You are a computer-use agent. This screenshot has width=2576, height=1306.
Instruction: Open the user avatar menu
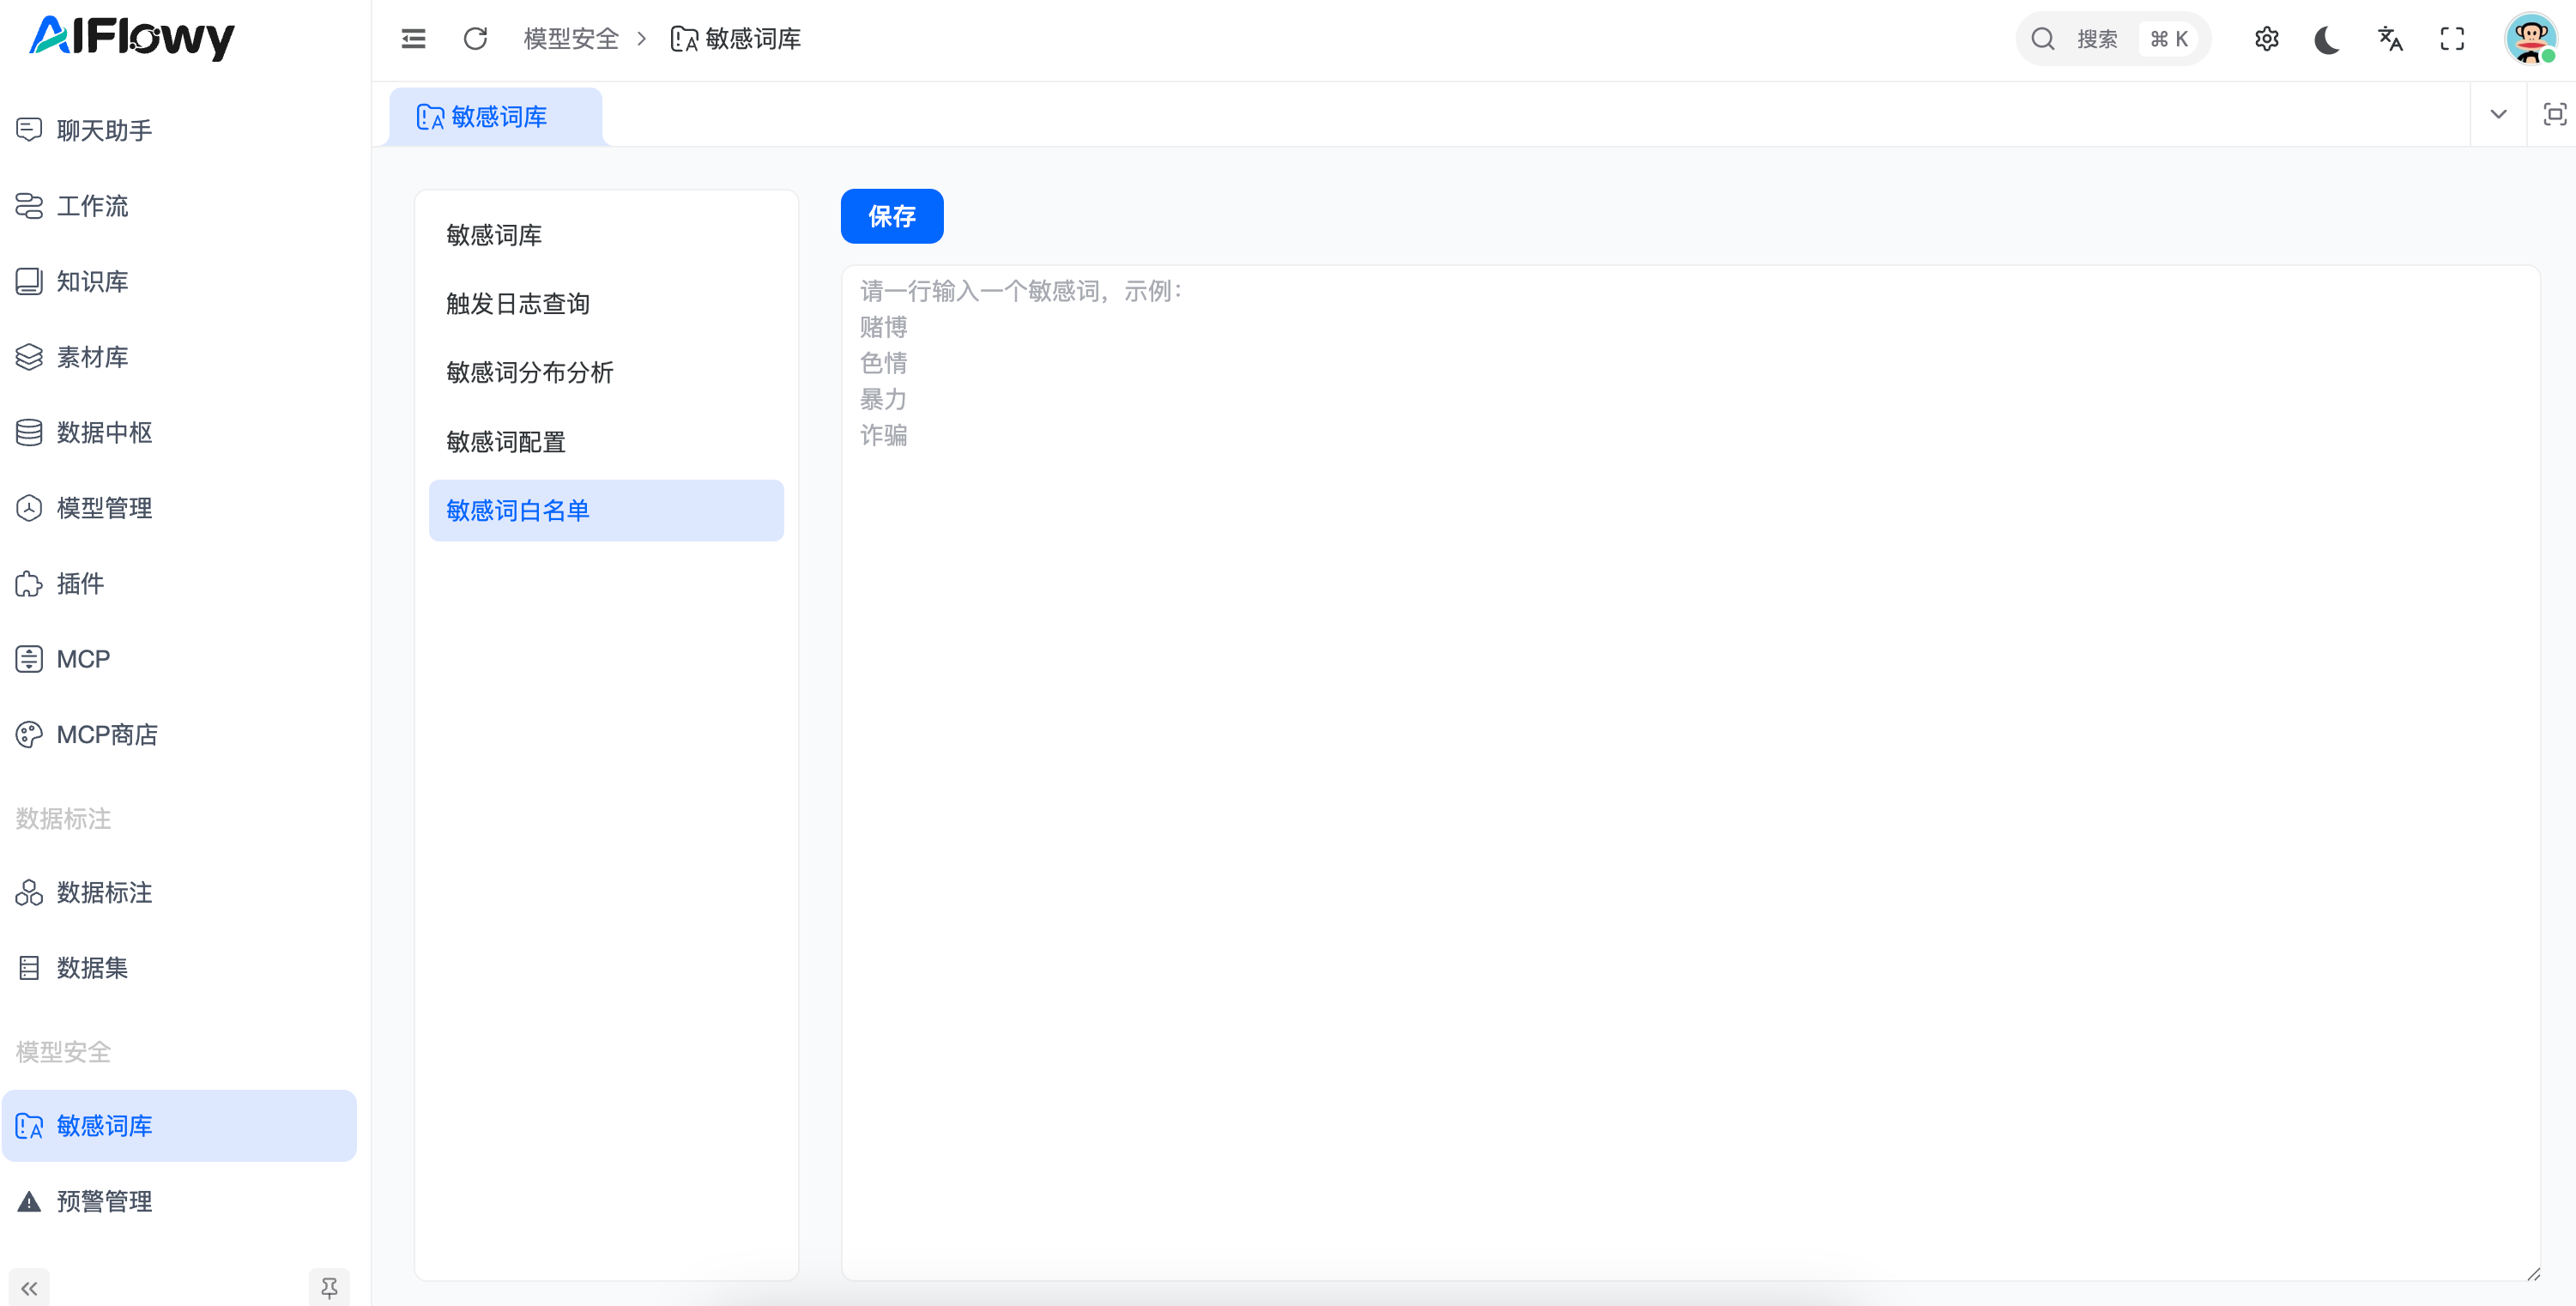point(2530,39)
